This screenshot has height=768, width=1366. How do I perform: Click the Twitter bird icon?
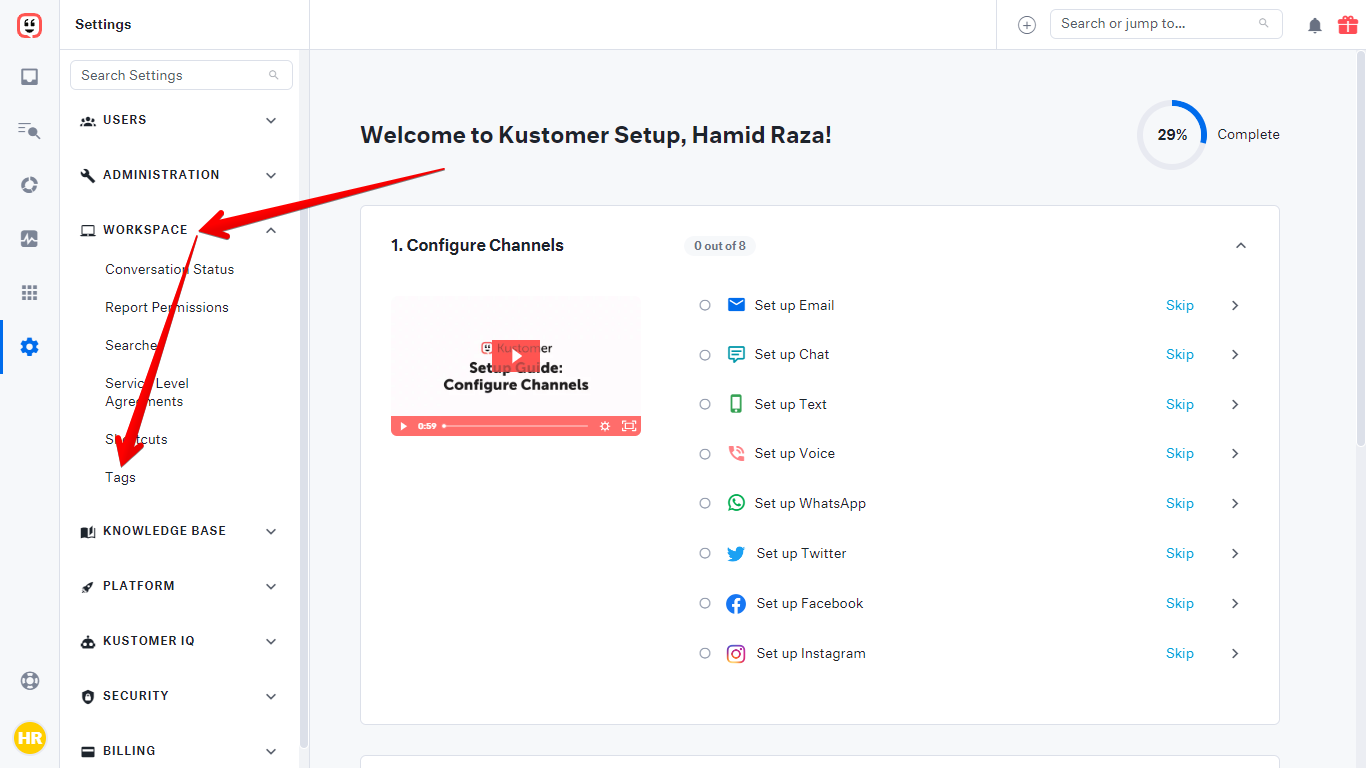(736, 553)
